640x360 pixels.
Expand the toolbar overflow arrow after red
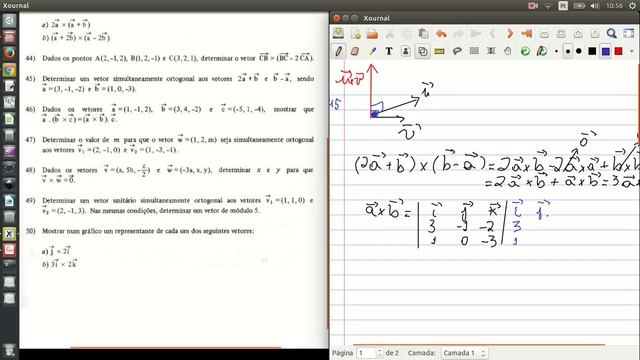[x=631, y=51]
